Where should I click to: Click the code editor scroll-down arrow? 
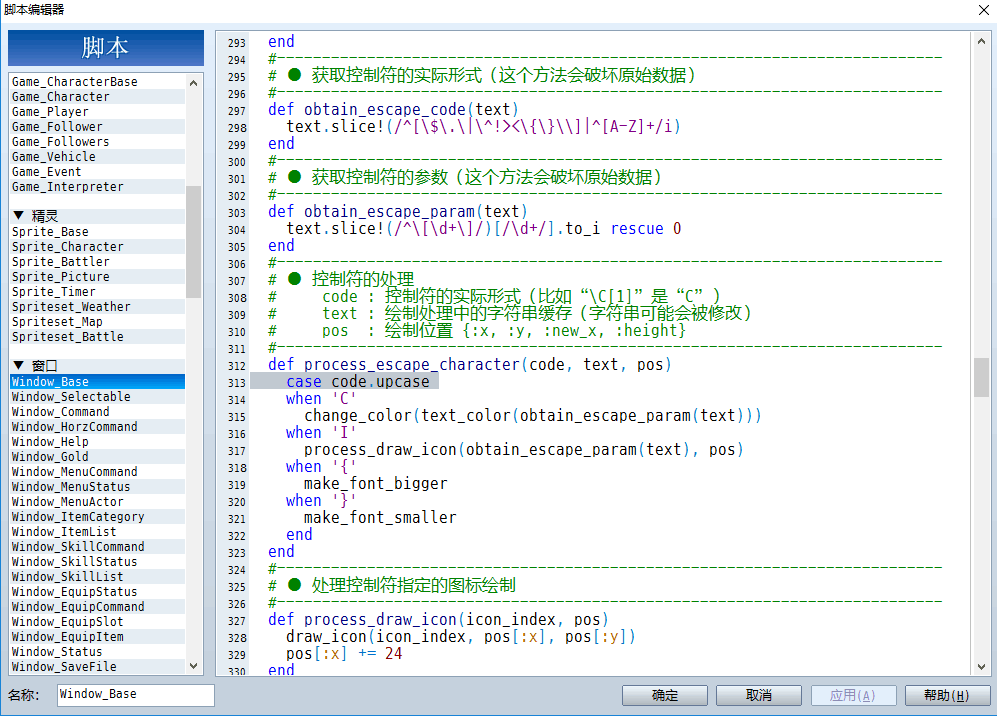981,667
